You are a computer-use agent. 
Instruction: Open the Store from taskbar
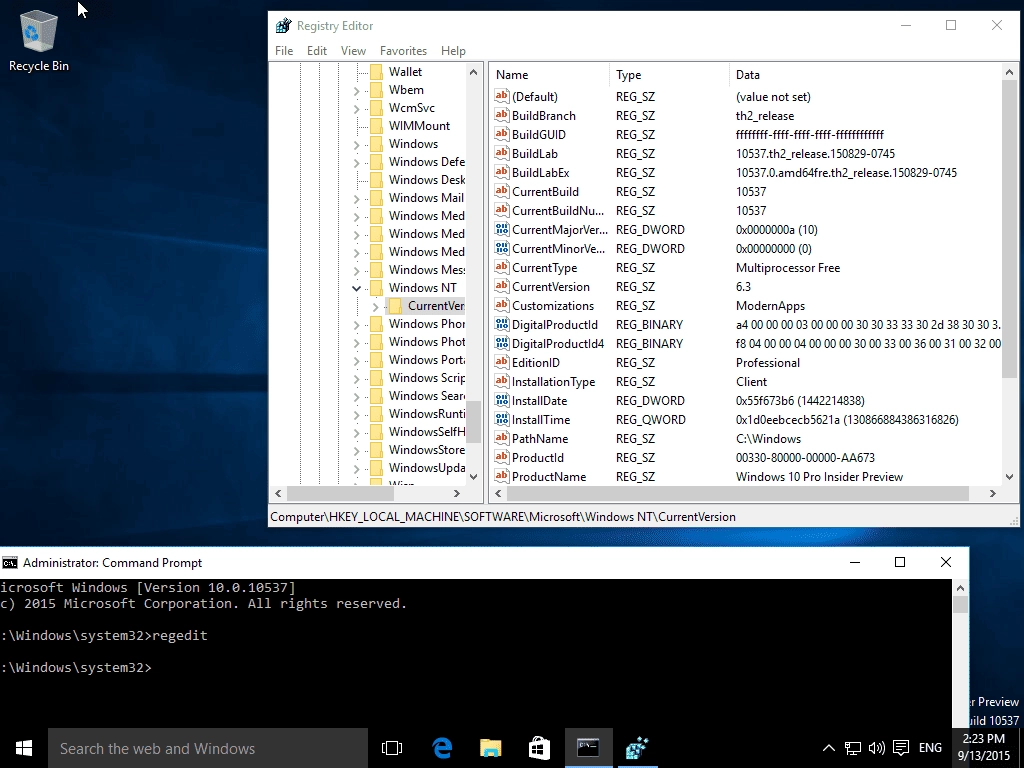tap(539, 748)
